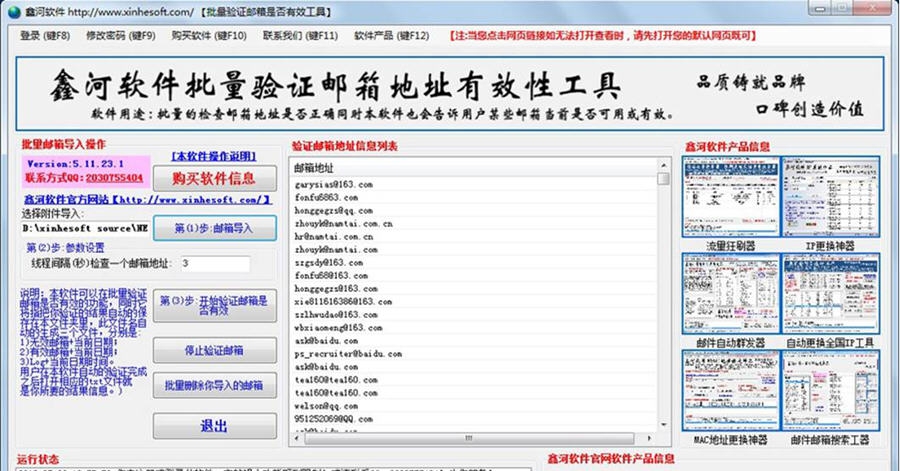Screen dimensions: 900x471
Task: Click the email list scroll up arrow
Action: (664, 165)
